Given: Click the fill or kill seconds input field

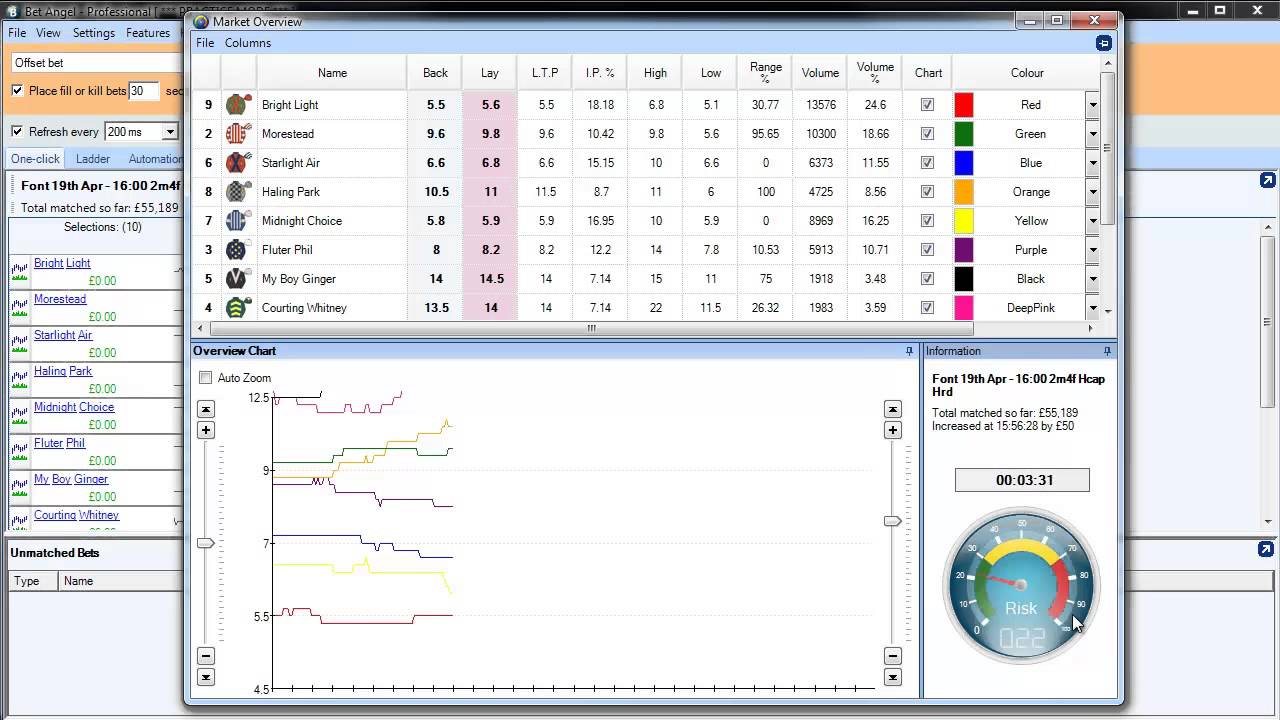Looking at the screenshot, I should (144, 91).
